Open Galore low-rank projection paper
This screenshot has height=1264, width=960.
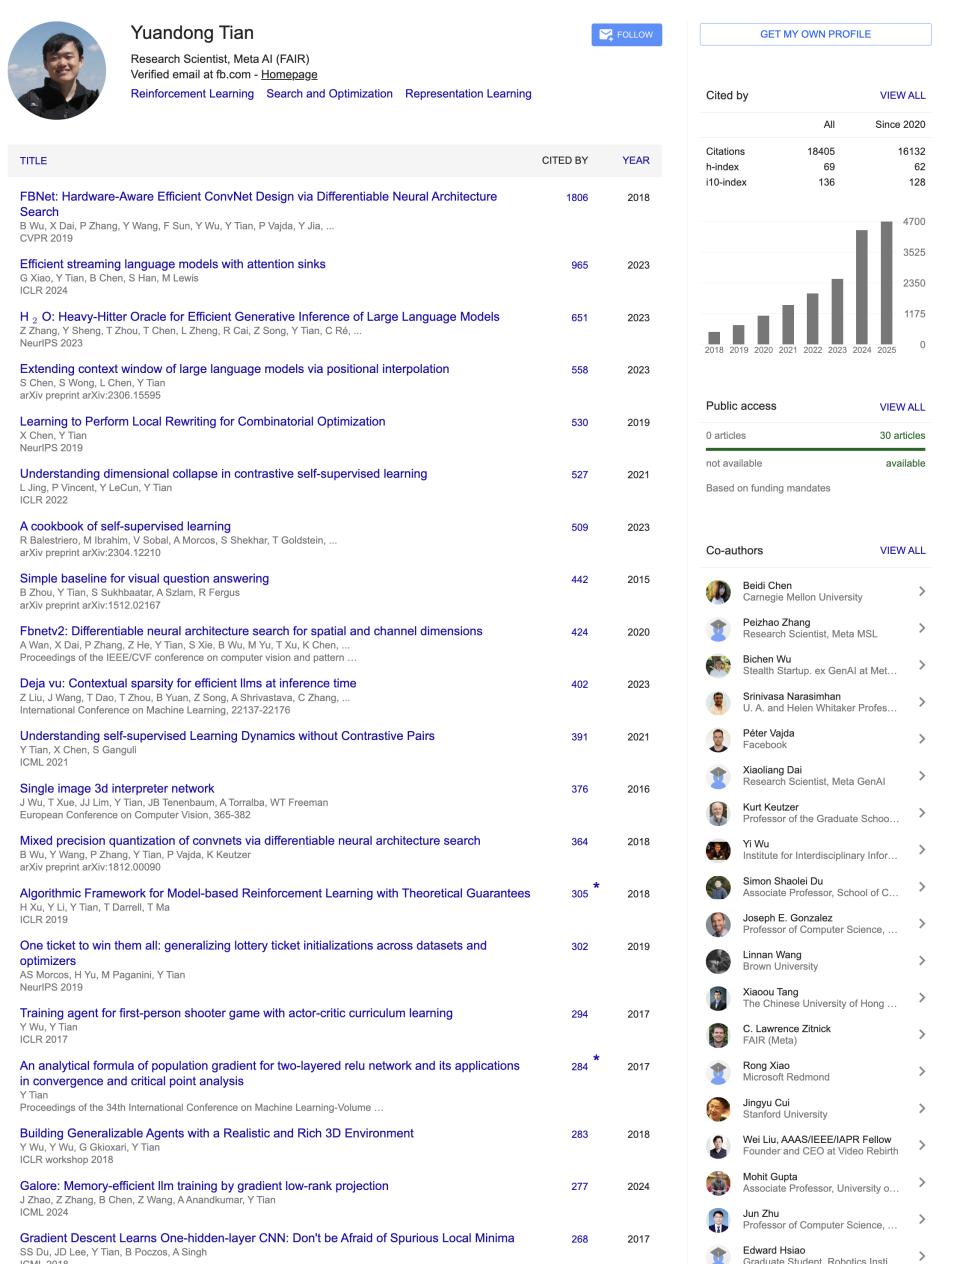point(204,1186)
